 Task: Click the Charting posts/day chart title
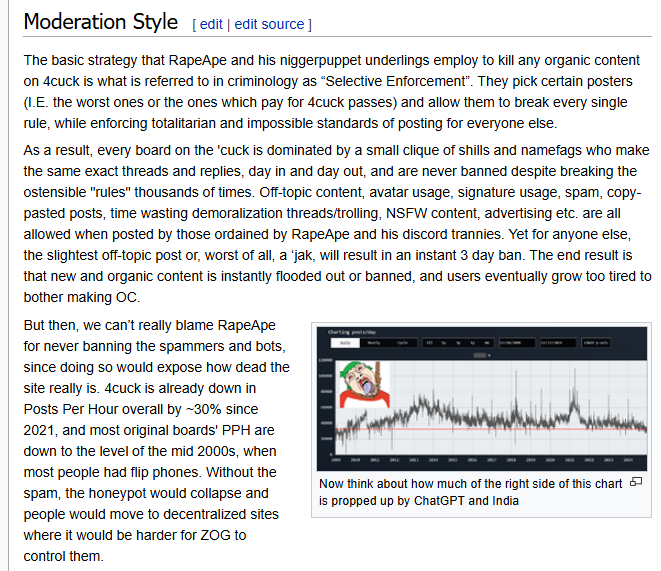pyautogui.click(x=352, y=332)
